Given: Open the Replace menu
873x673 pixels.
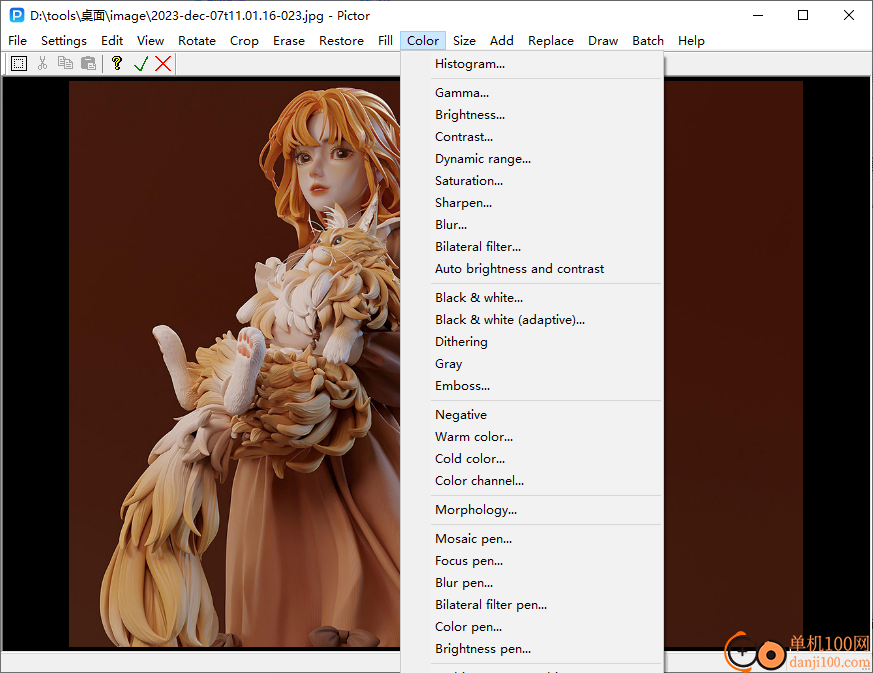Looking at the screenshot, I should click(x=551, y=41).
